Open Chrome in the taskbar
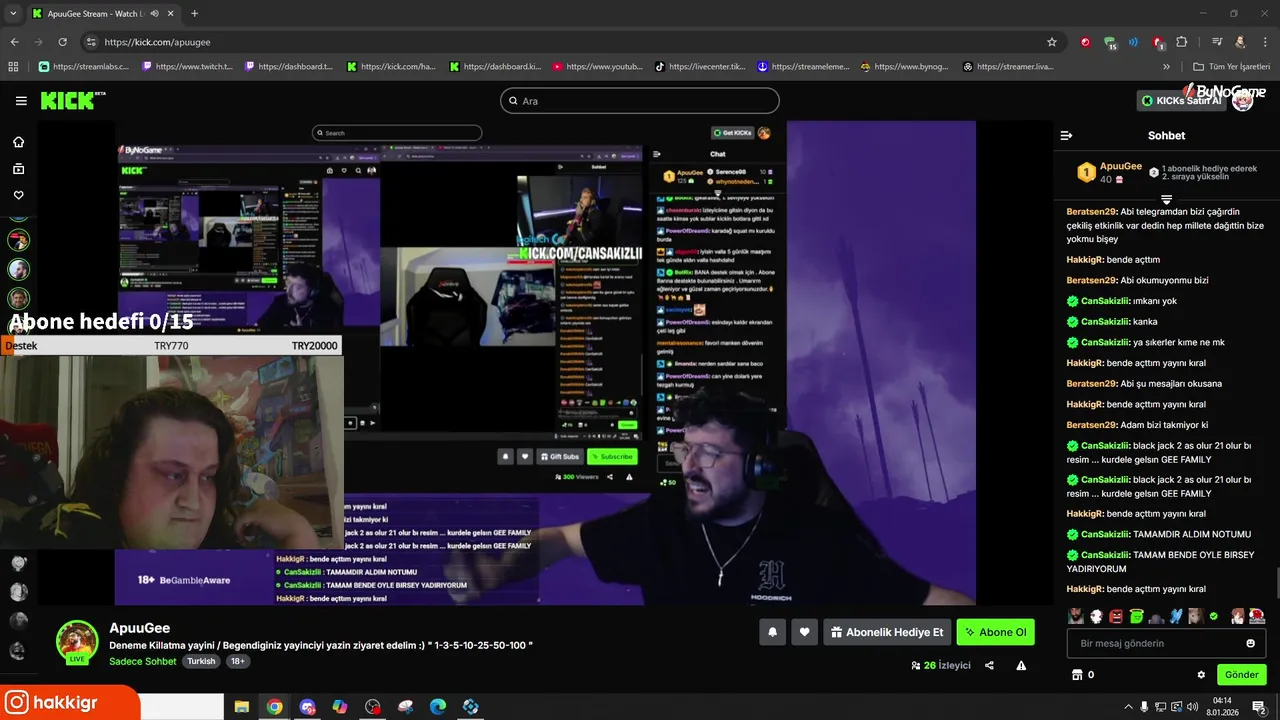The image size is (1280, 720). pos(274,706)
